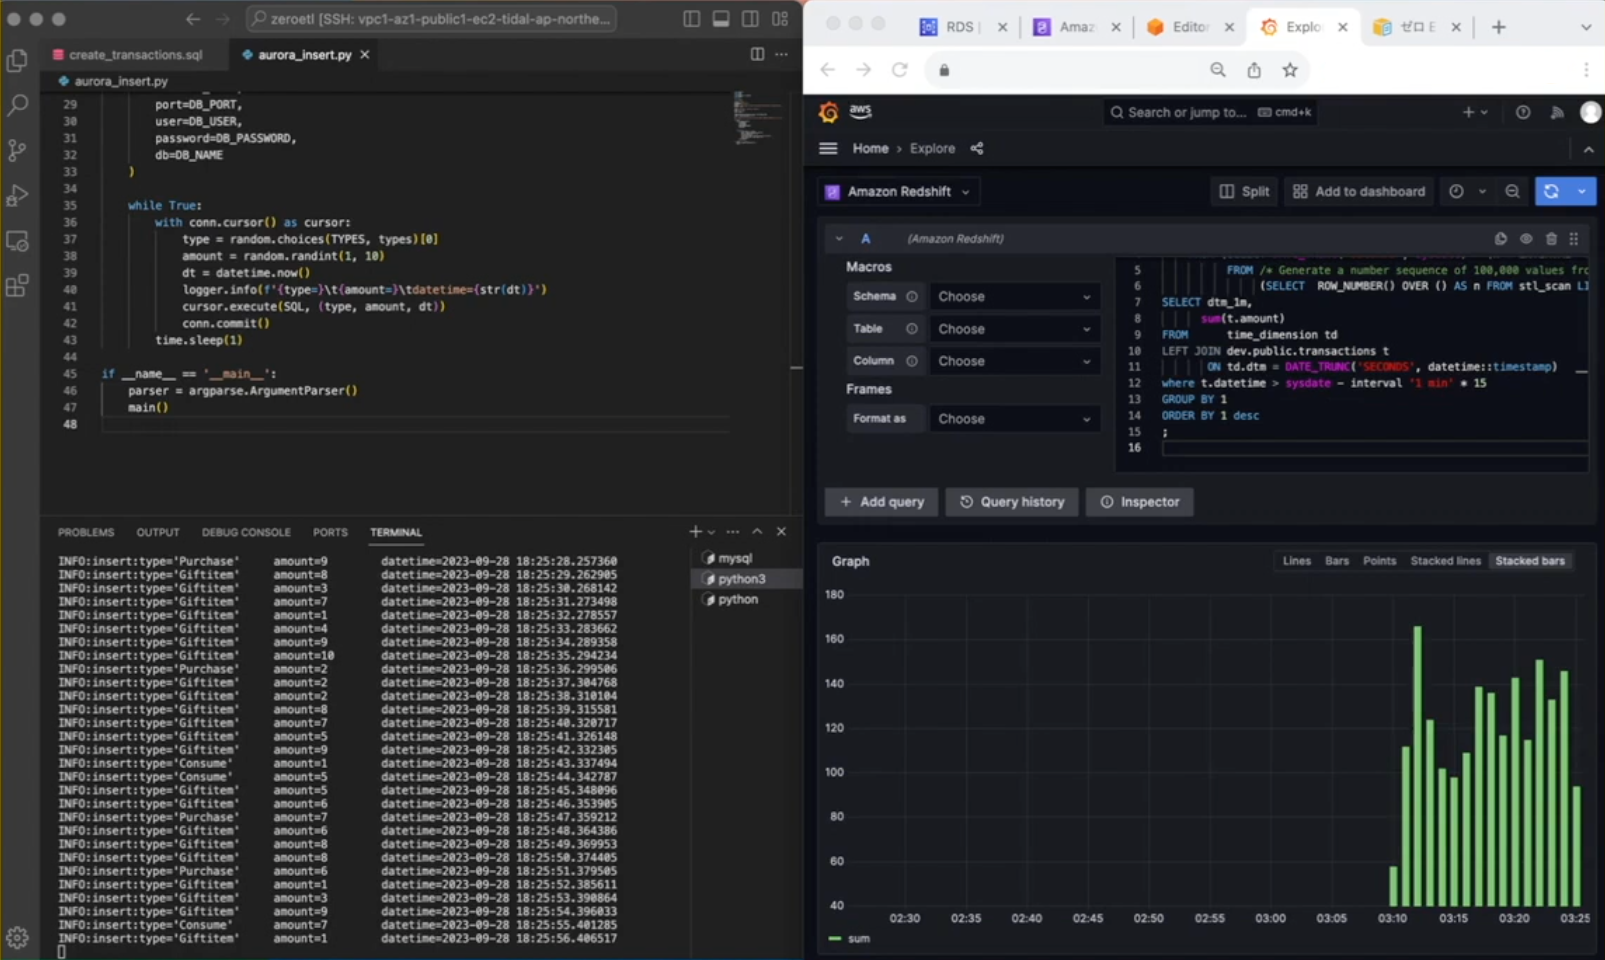Open the Source Control view in activity bar
The image size is (1605, 960).
point(17,150)
